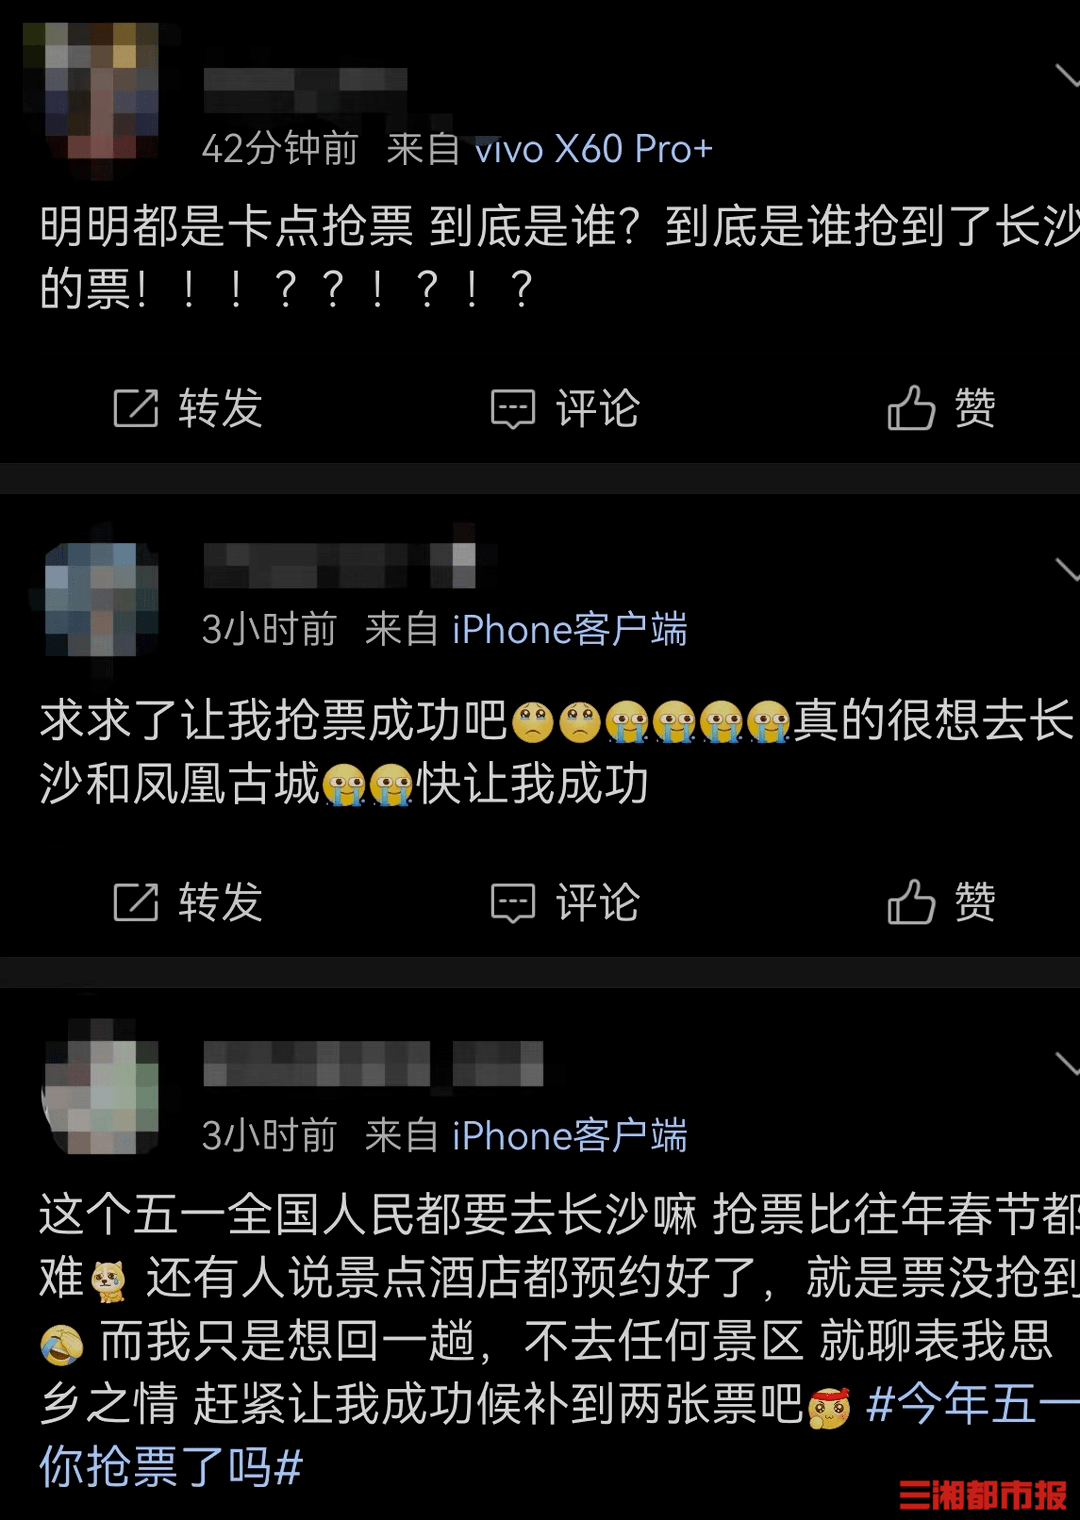Like the first post with the thumbs-up icon

pyautogui.click(x=911, y=408)
